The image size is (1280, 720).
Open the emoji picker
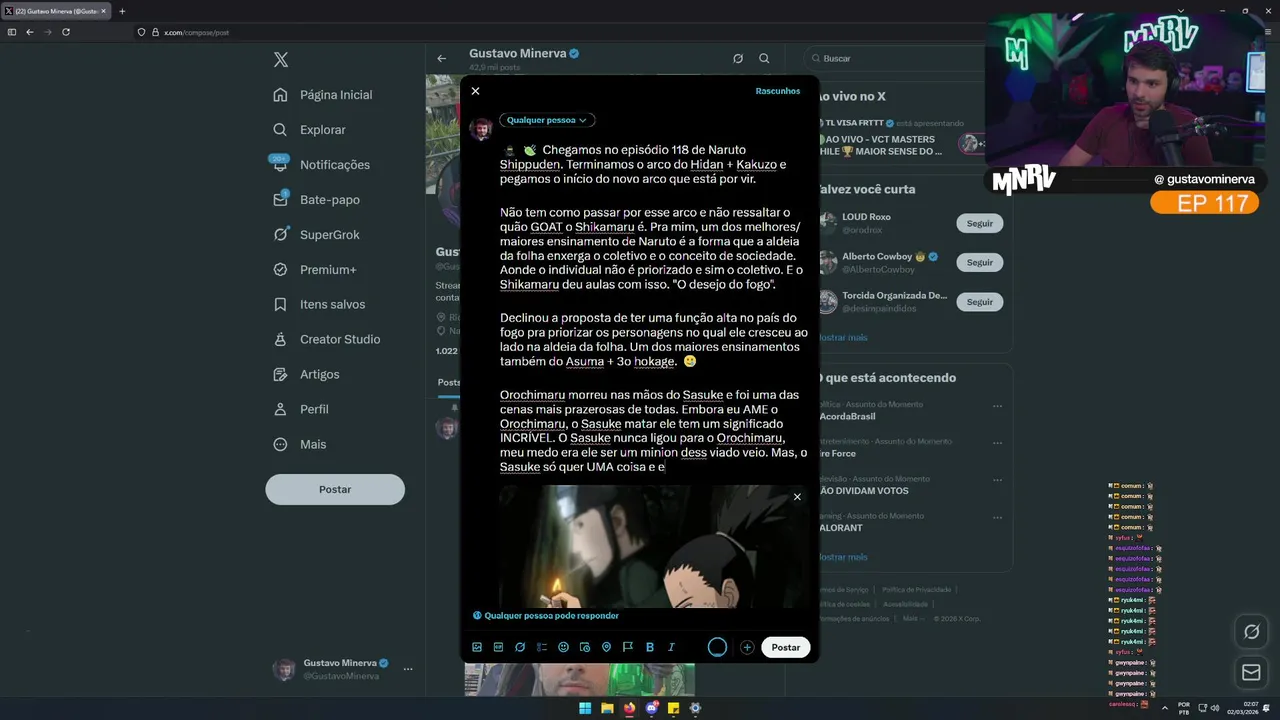563,647
